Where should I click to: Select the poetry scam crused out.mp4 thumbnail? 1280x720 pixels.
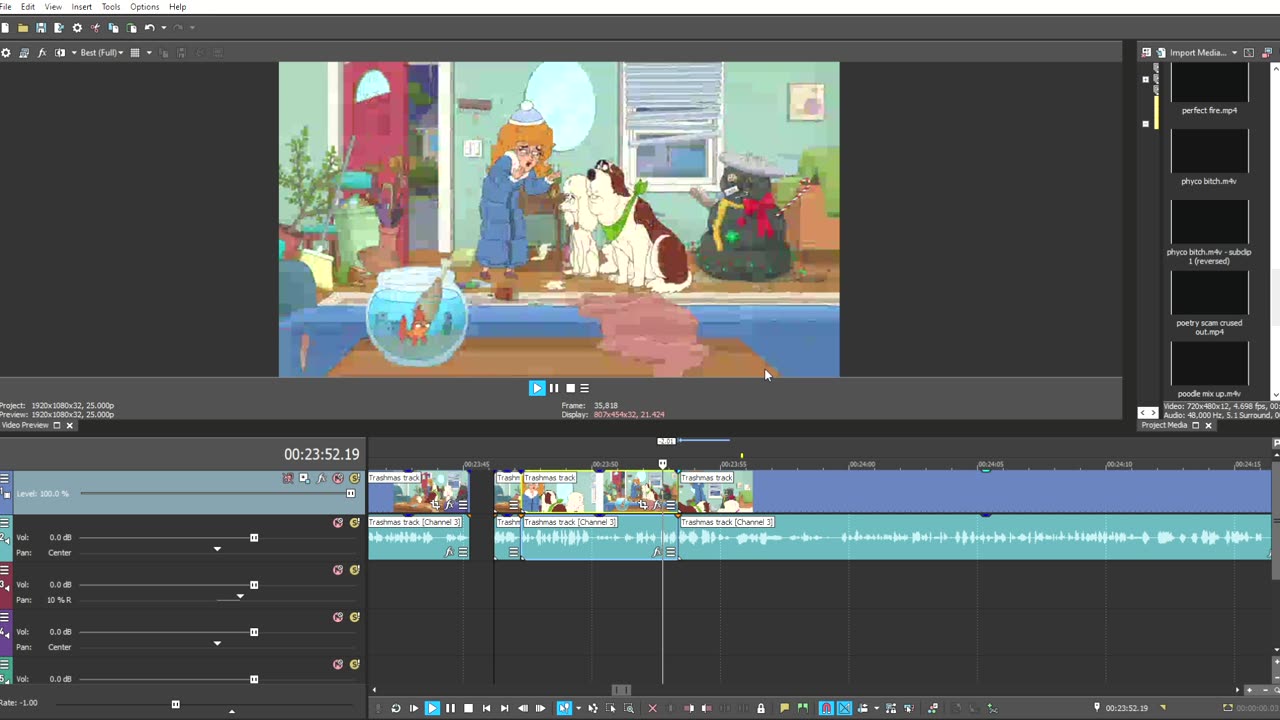coord(1209,292)
